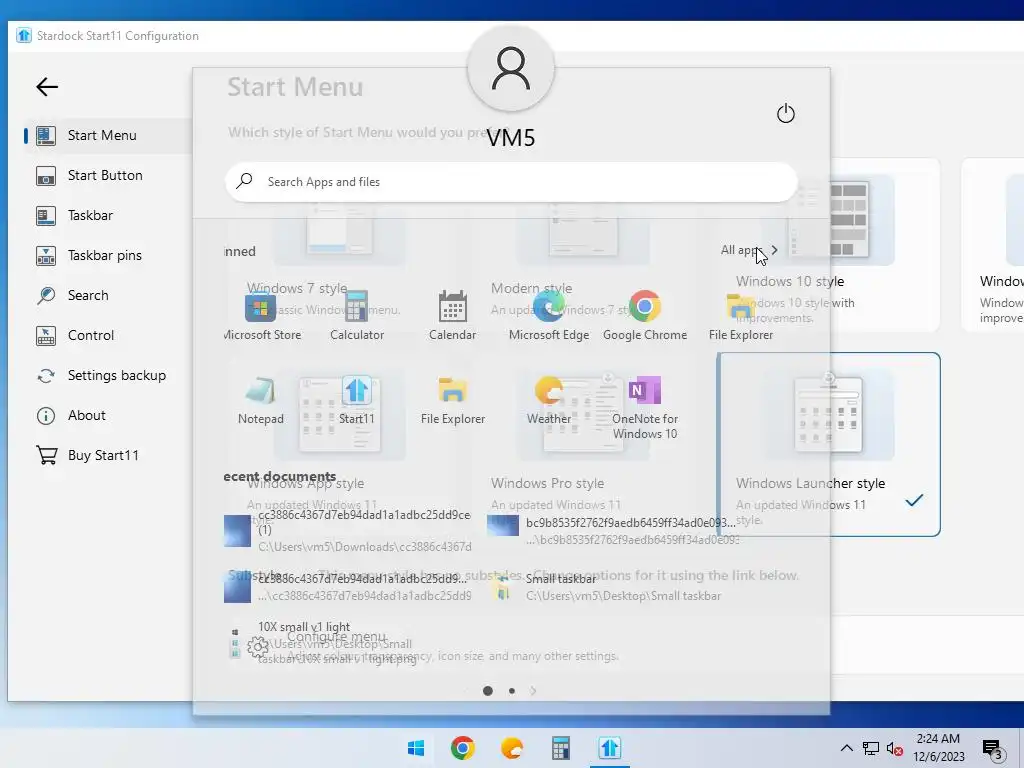This screenshot has width=1024, height=768.
Task: Launch Notepad from pinned apps
Action: pyautogui.click(x=261, y=400)
